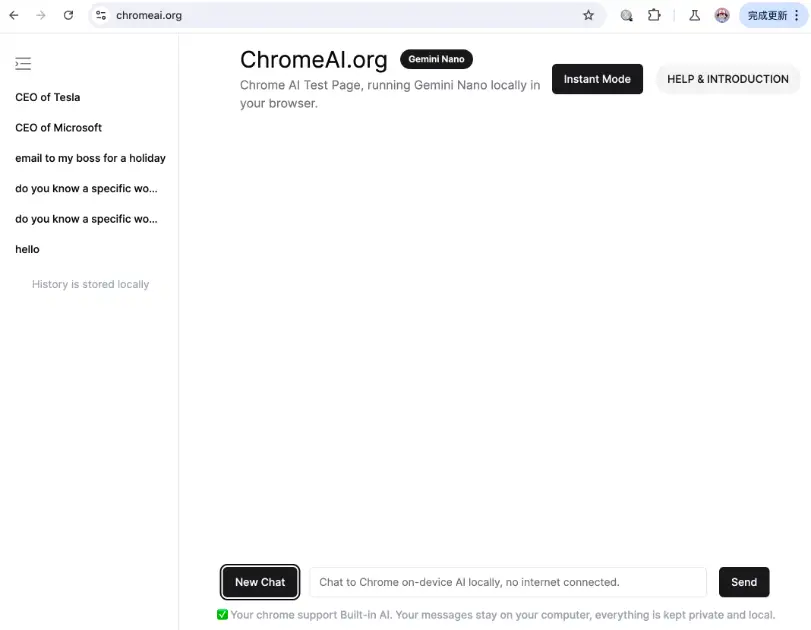Open HELP & INTRODUCTION
The image size is (811, 630).
pyautogui.click(x=727, y=79)
